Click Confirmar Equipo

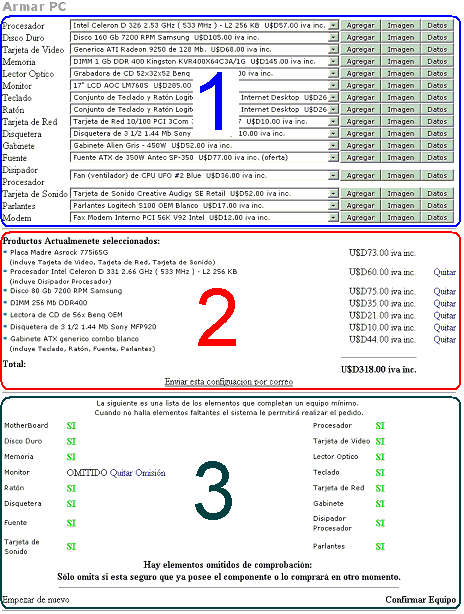click(x=421, y=600)
